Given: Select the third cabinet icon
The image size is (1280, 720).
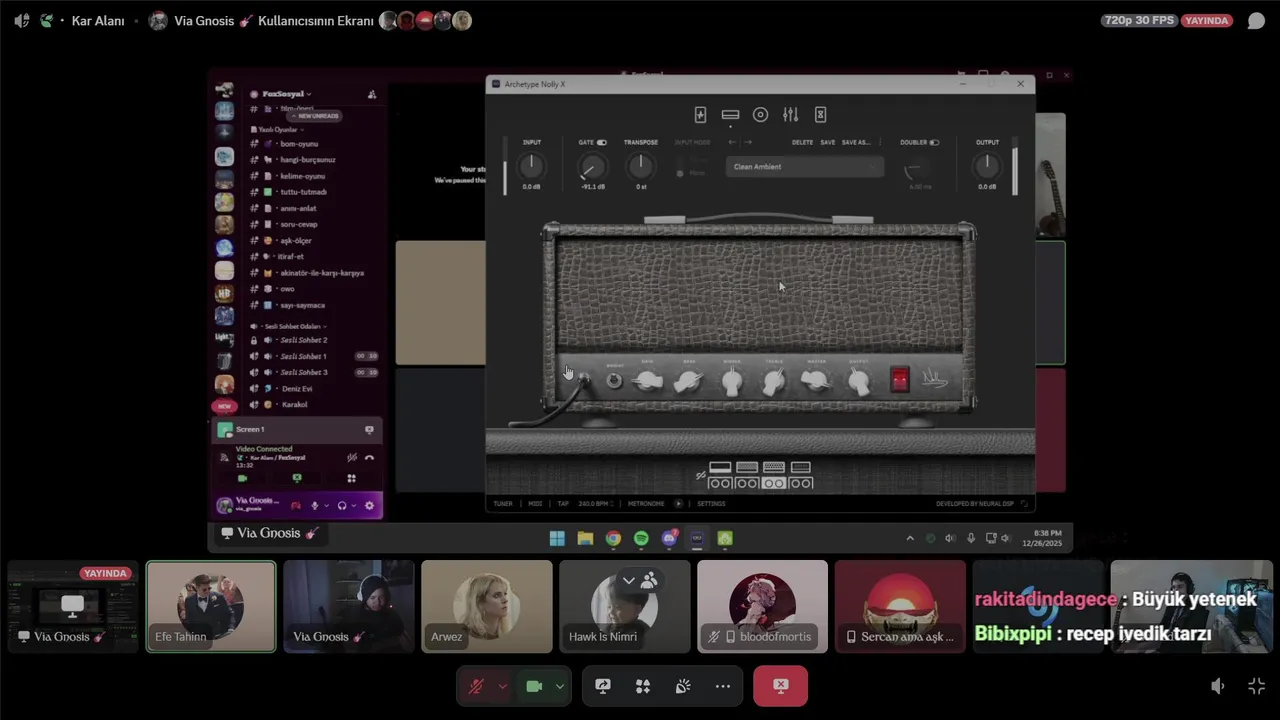Looking at the screenshot, I should [774, 483].
